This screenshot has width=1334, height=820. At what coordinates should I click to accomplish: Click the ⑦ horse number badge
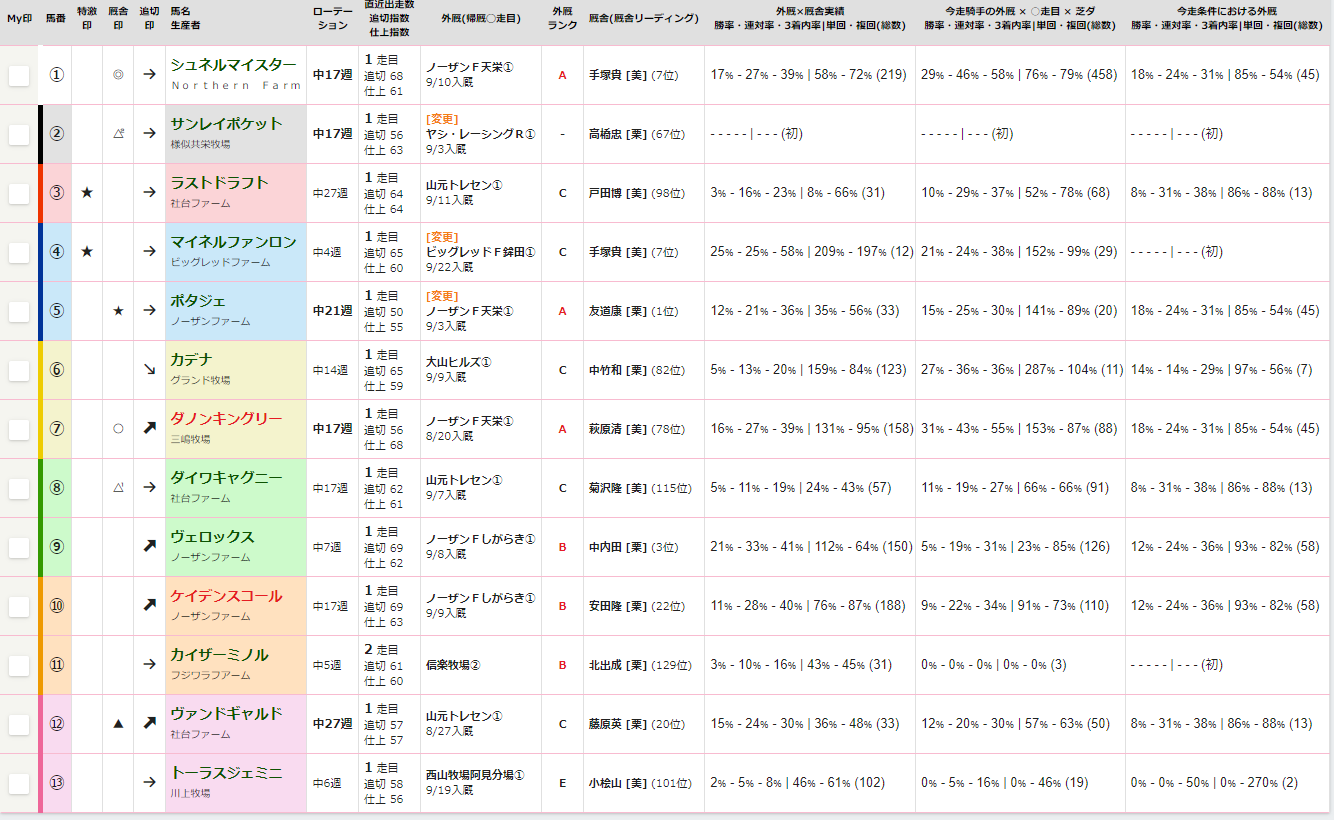click(55, 428)
